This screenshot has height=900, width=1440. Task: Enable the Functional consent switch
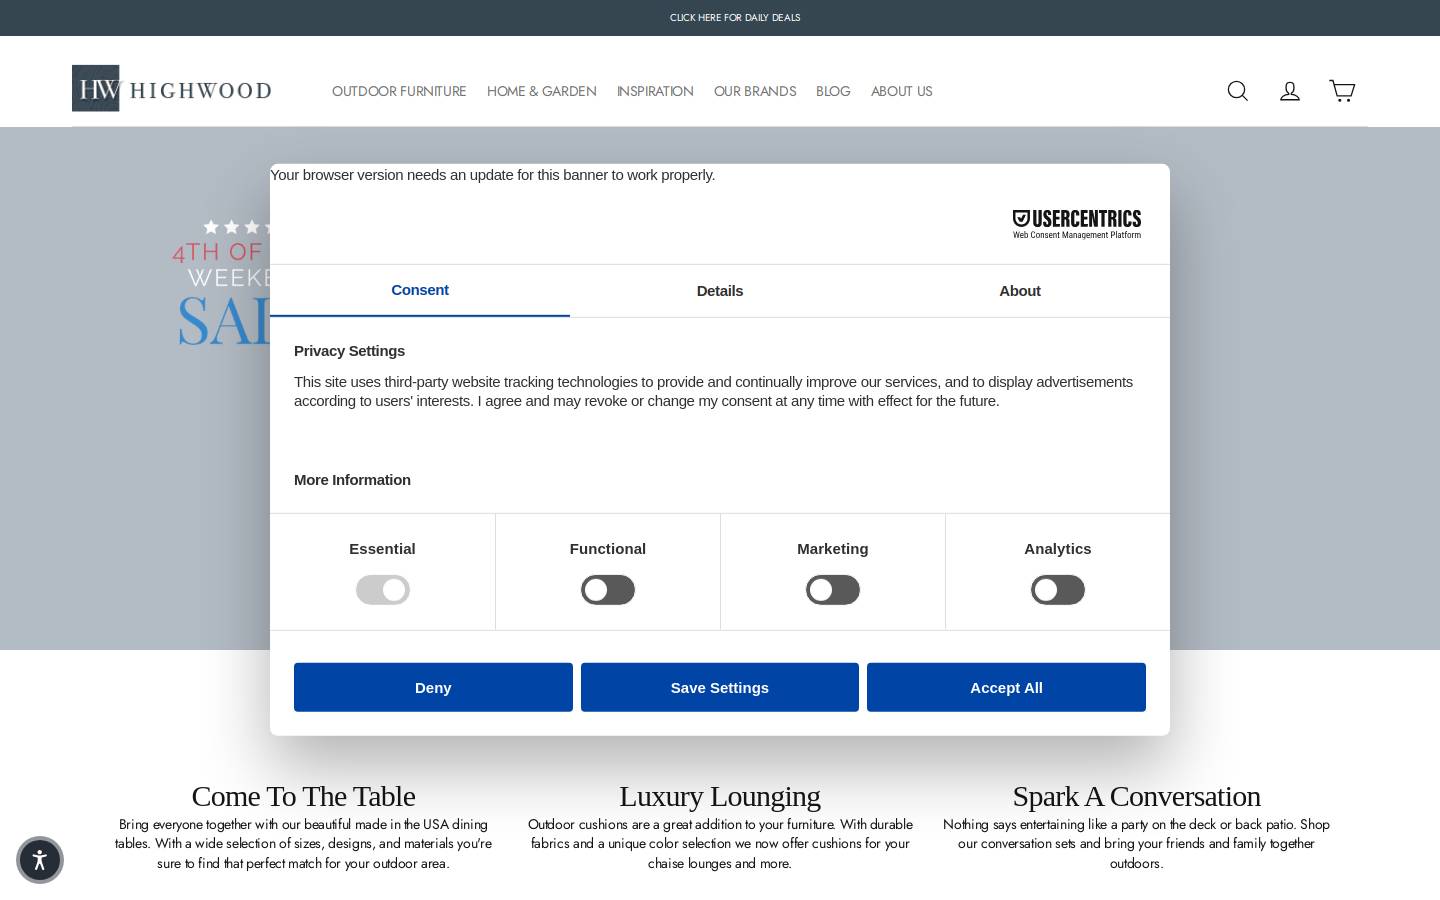608,590
